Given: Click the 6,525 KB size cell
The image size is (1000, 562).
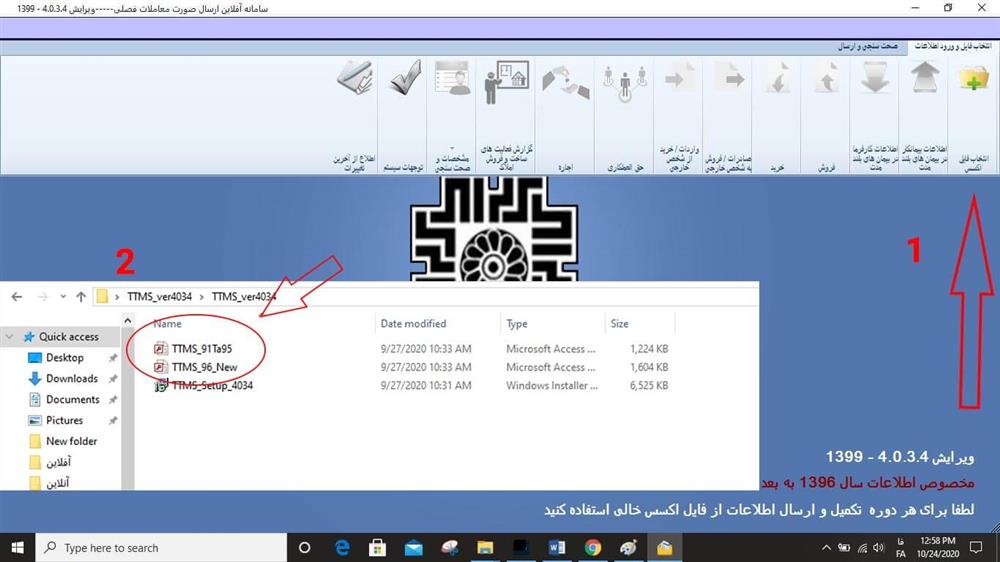Looking at the screenshot, I should [x=649, y=385].
